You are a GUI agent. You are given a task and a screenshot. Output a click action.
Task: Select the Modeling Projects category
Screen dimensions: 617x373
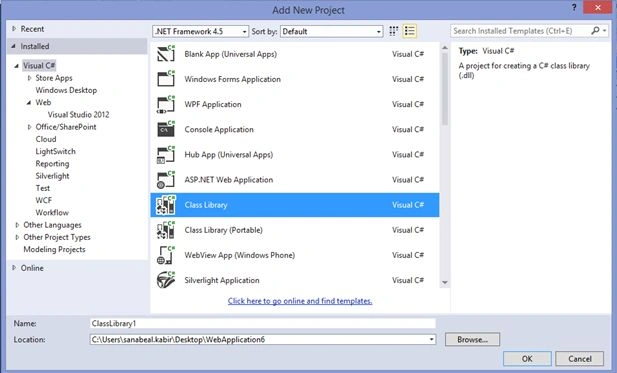click(x=54, y=249)
